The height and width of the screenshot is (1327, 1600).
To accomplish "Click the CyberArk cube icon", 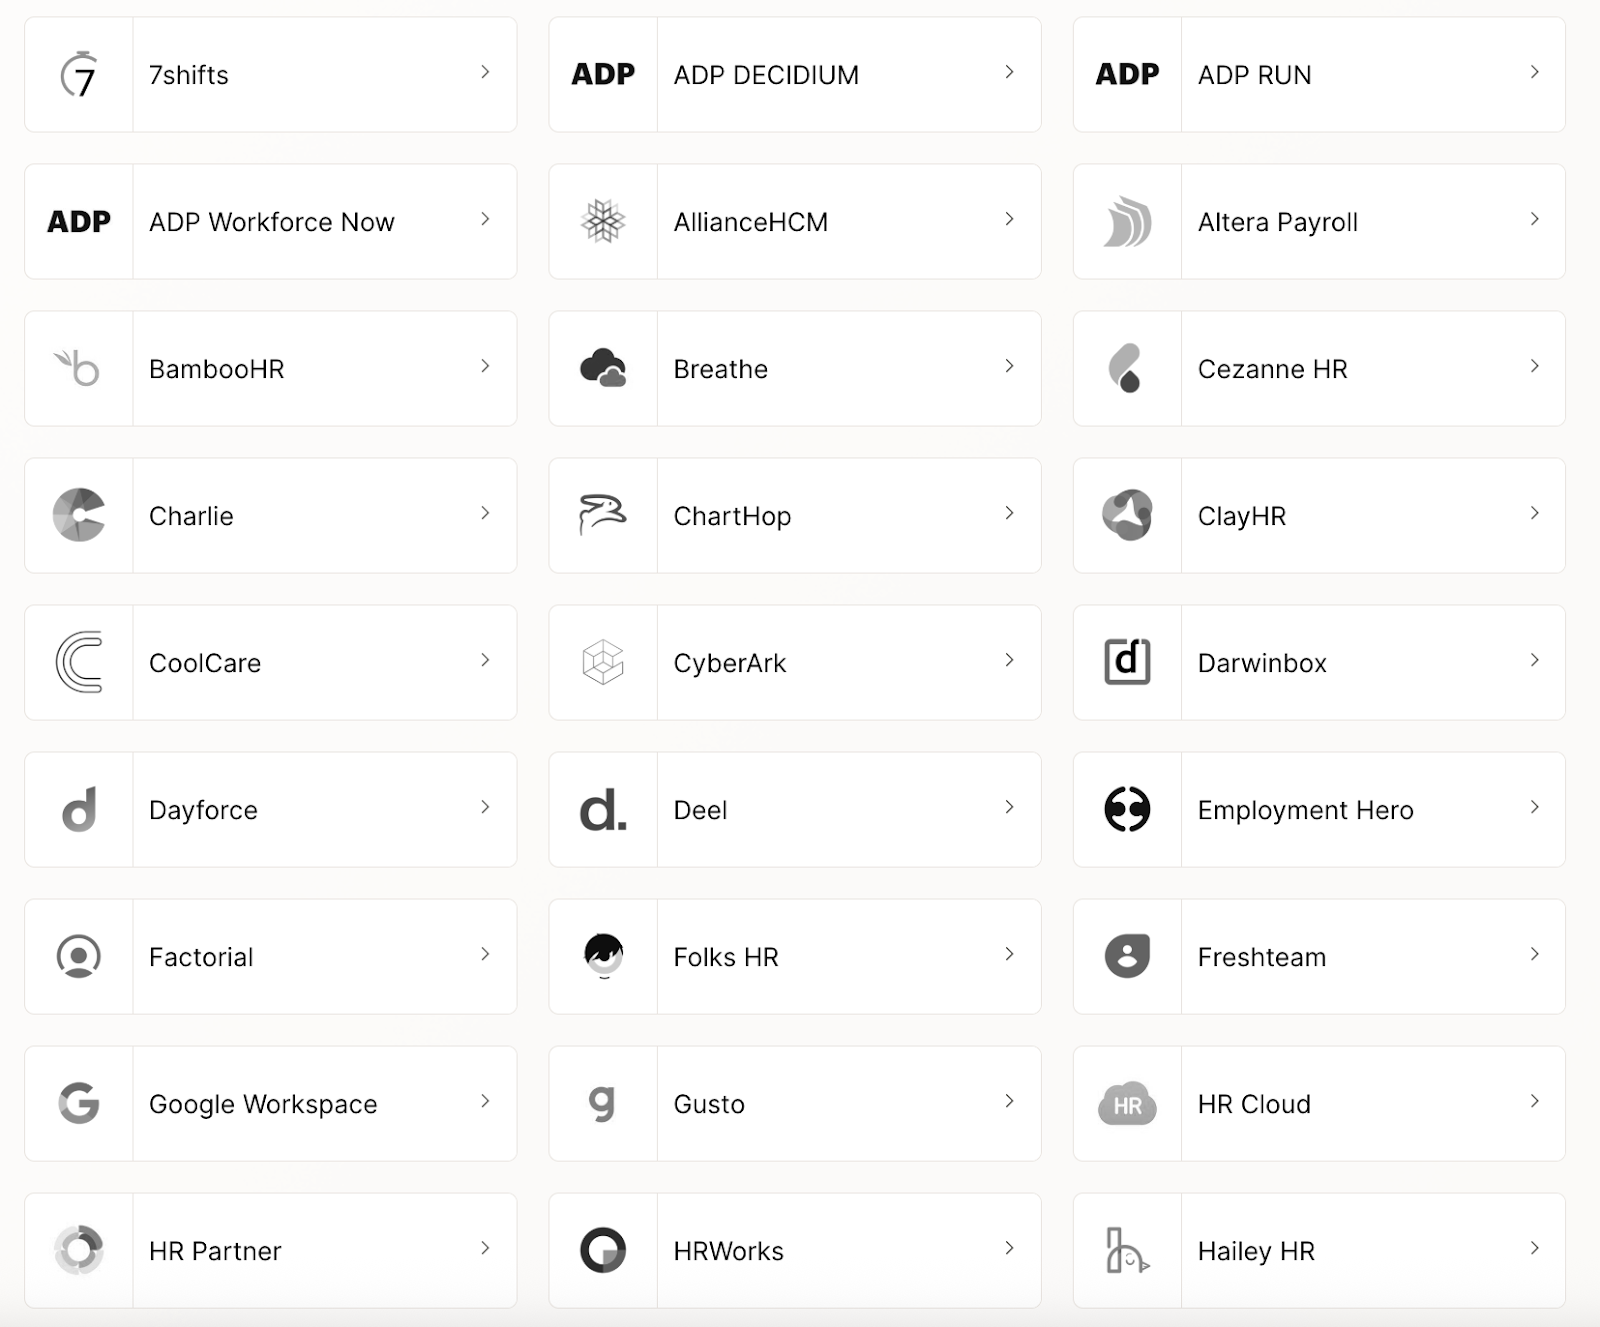I will [603, 662].
